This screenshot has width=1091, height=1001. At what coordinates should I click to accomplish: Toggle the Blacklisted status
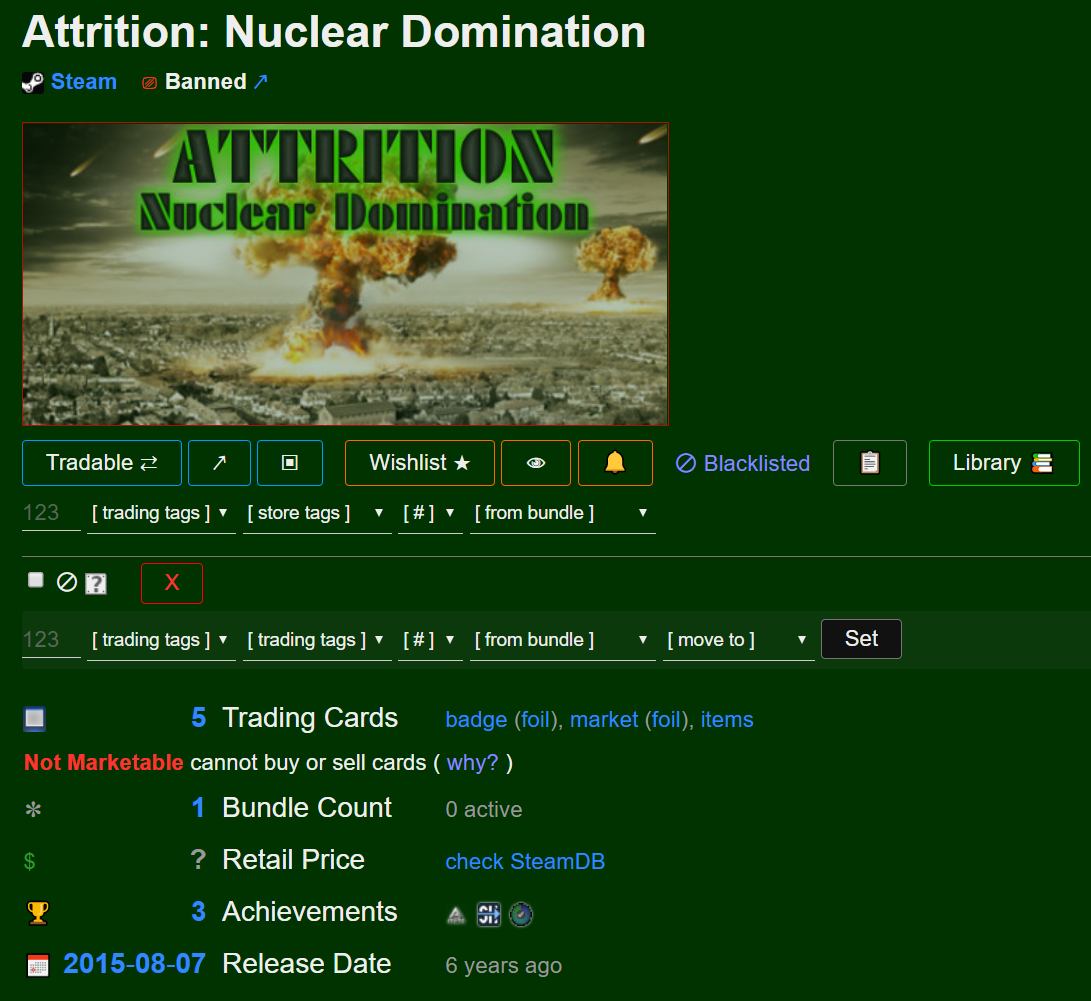(742, 463)
